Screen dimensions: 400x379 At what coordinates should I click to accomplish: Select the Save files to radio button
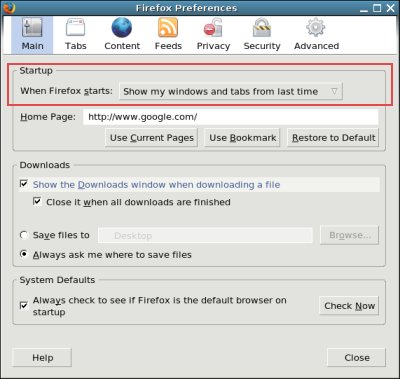coord(24,235)
